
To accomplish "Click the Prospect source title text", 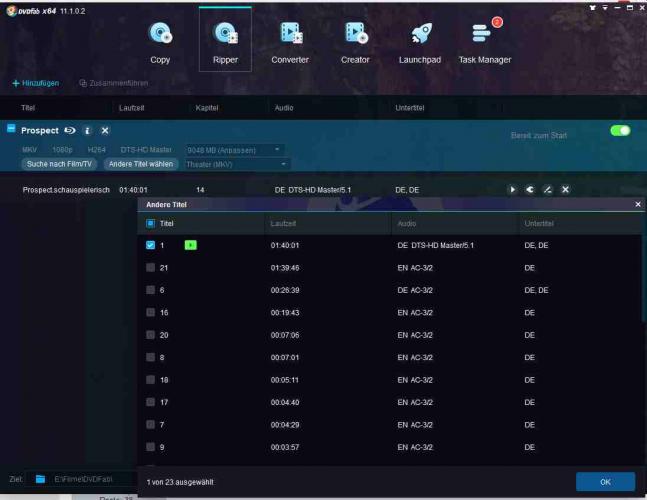I will (40, 131).
